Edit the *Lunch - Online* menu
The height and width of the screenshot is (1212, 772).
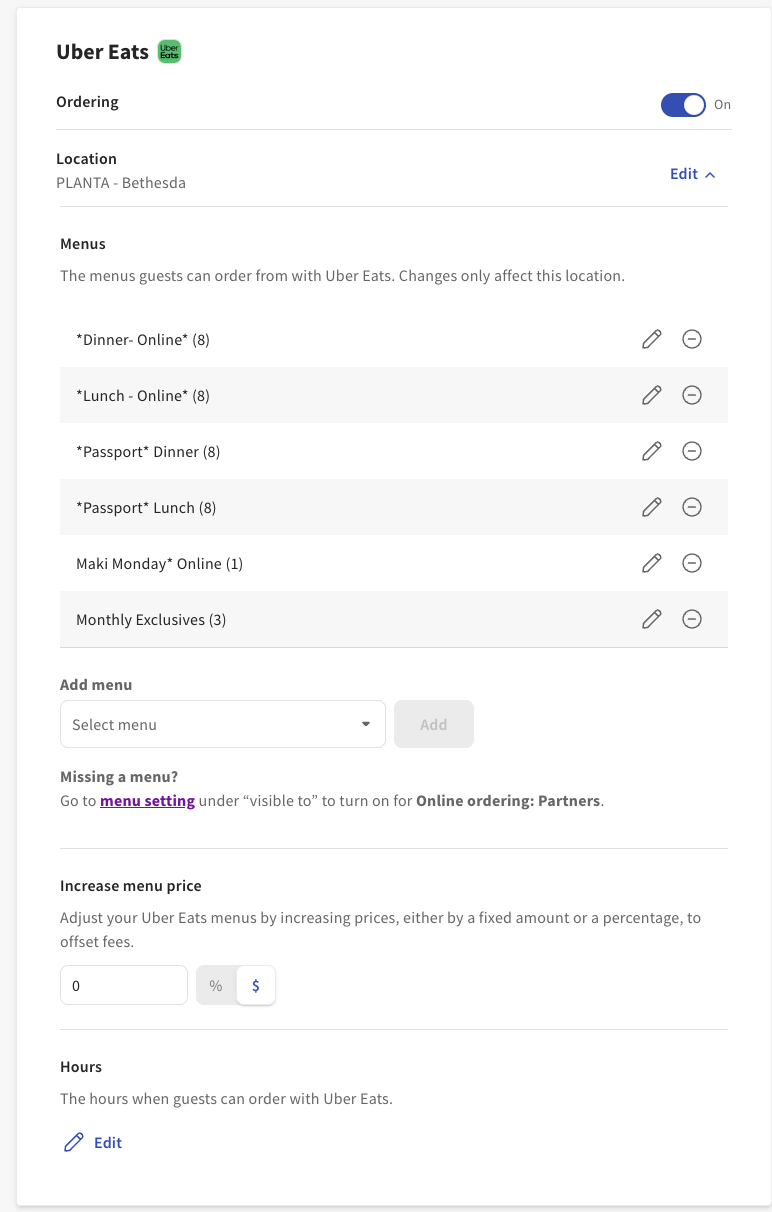(x=651, y=395)
